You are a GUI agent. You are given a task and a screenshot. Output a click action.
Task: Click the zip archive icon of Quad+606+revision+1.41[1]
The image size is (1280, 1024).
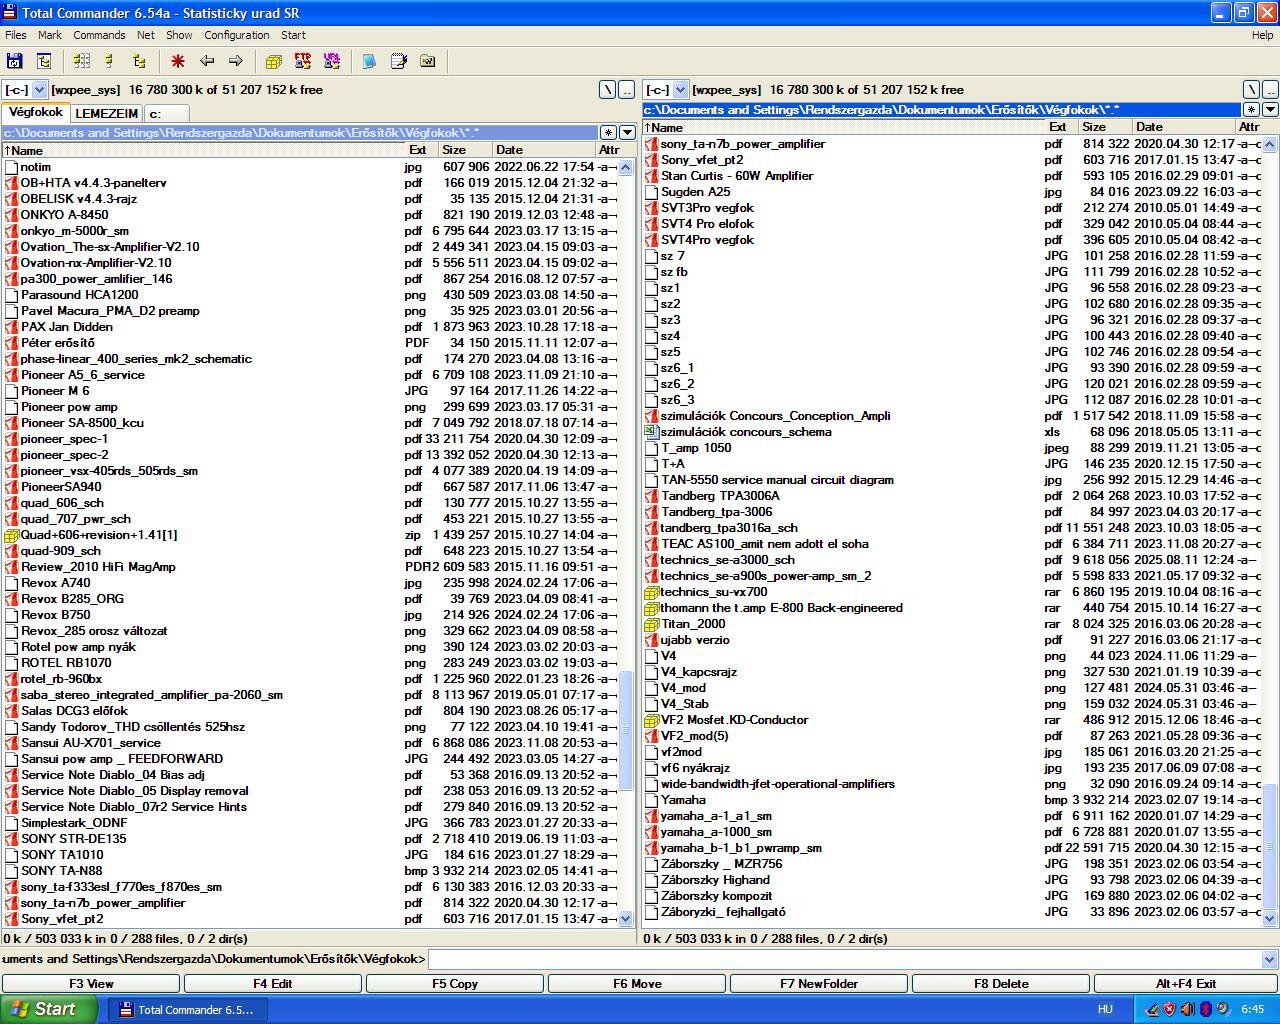point(12,535)
